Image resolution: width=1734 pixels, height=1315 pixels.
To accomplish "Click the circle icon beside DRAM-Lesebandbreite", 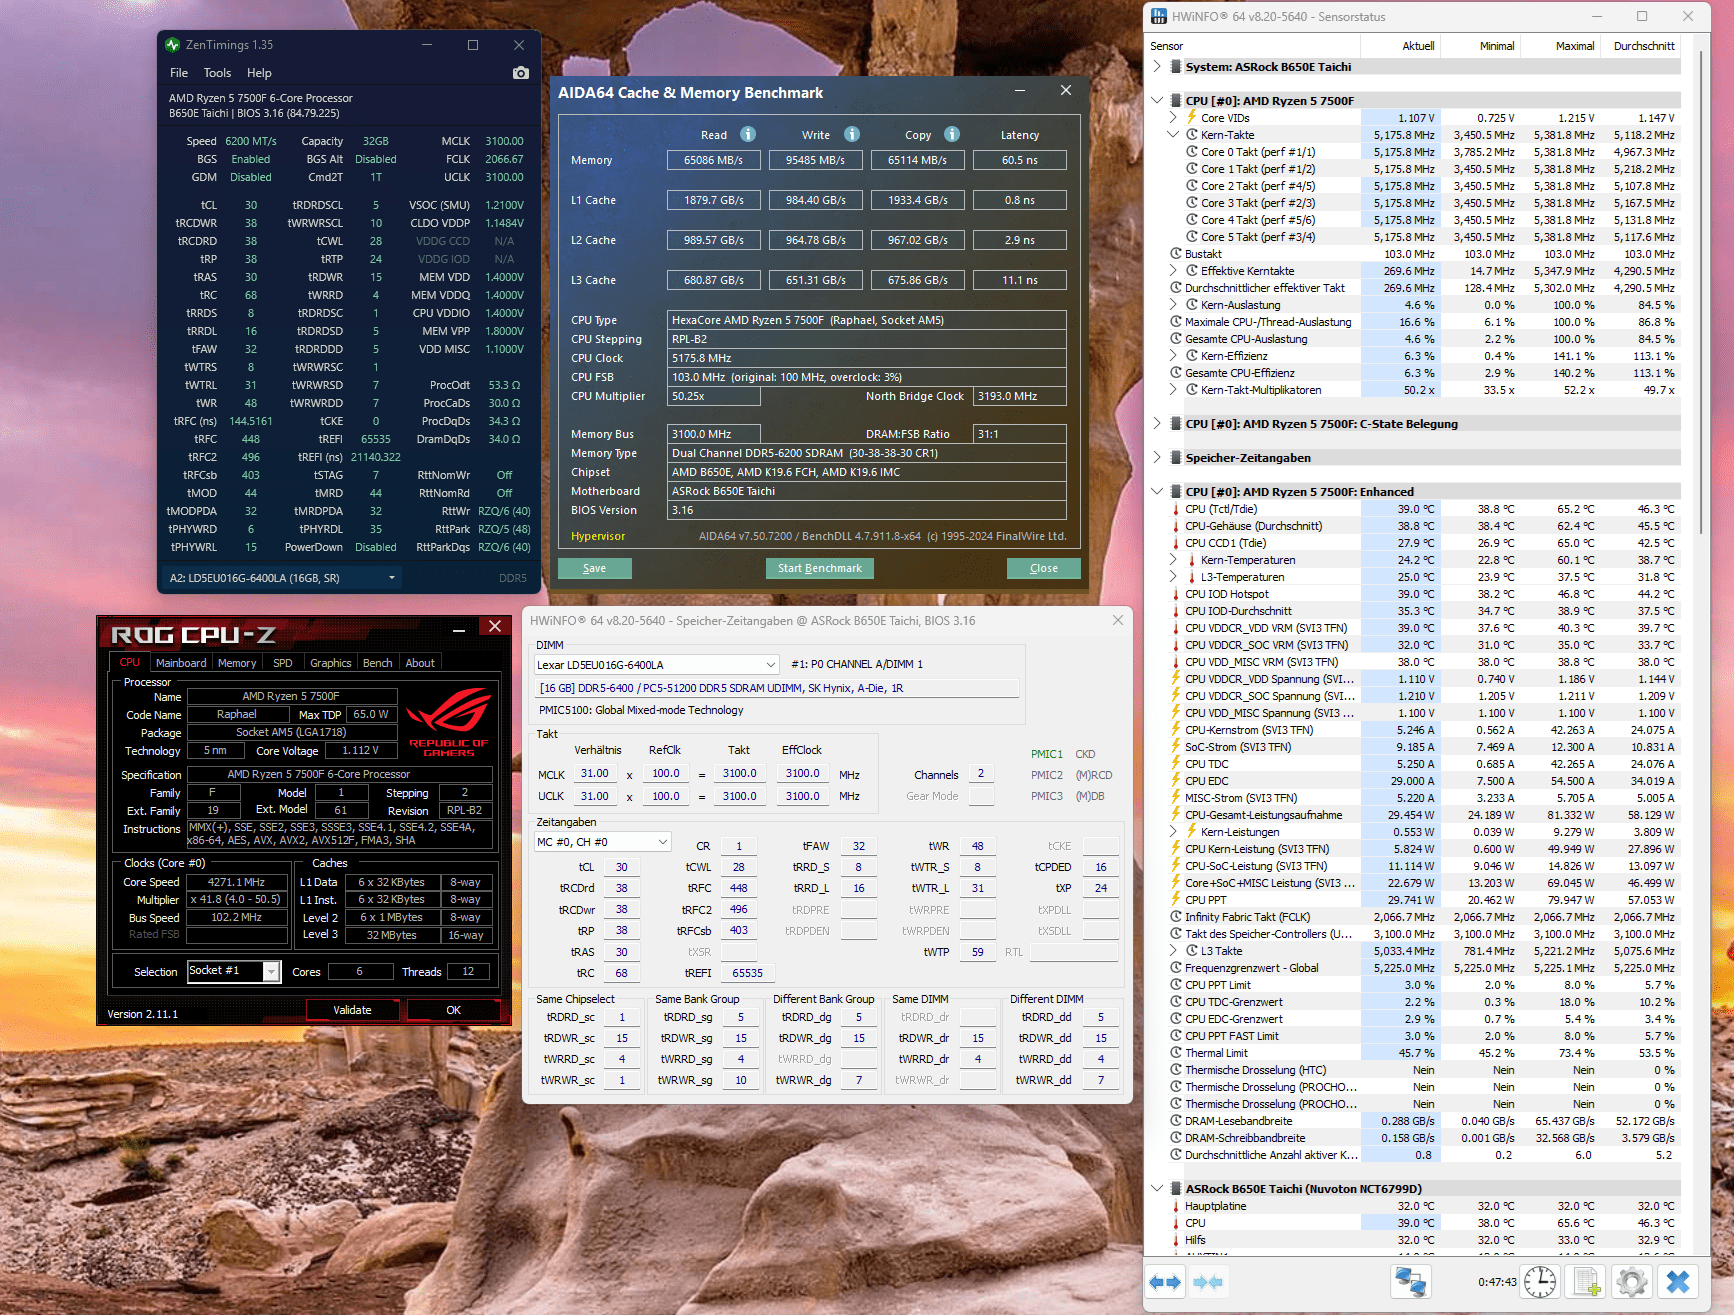I will click(1177, 1121).
